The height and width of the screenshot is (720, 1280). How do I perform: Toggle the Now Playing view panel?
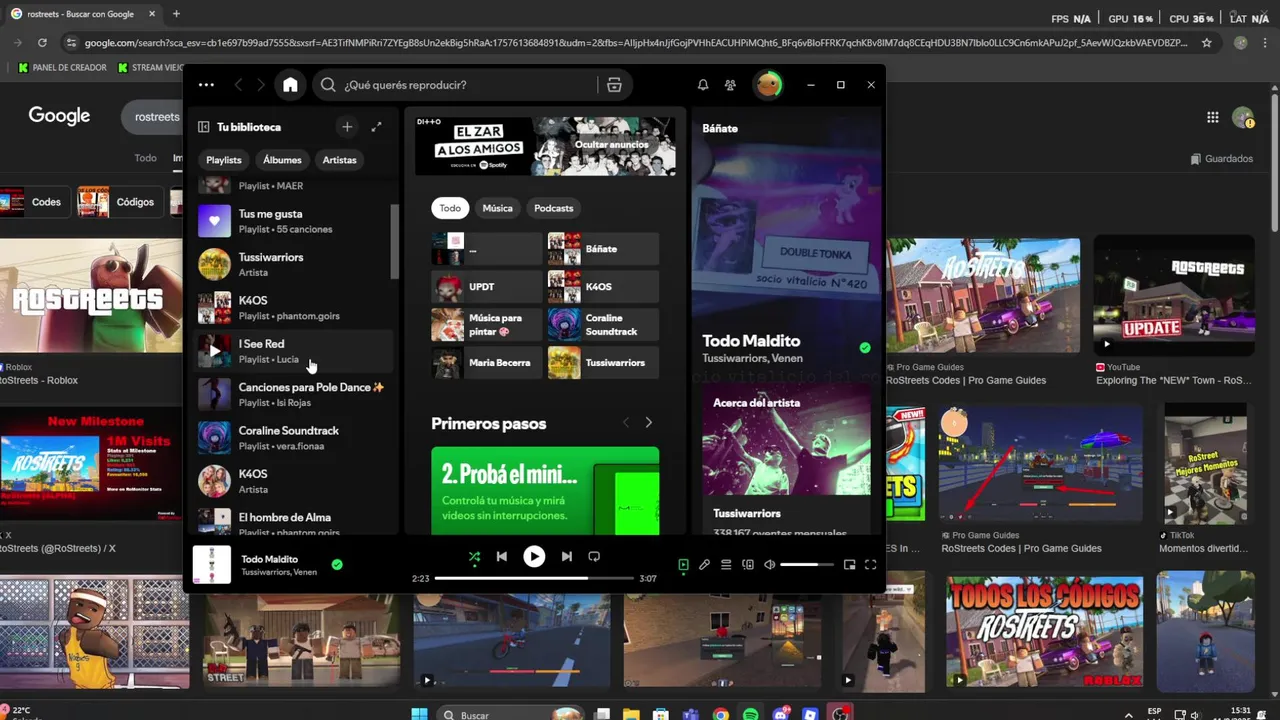coord(683,565)
